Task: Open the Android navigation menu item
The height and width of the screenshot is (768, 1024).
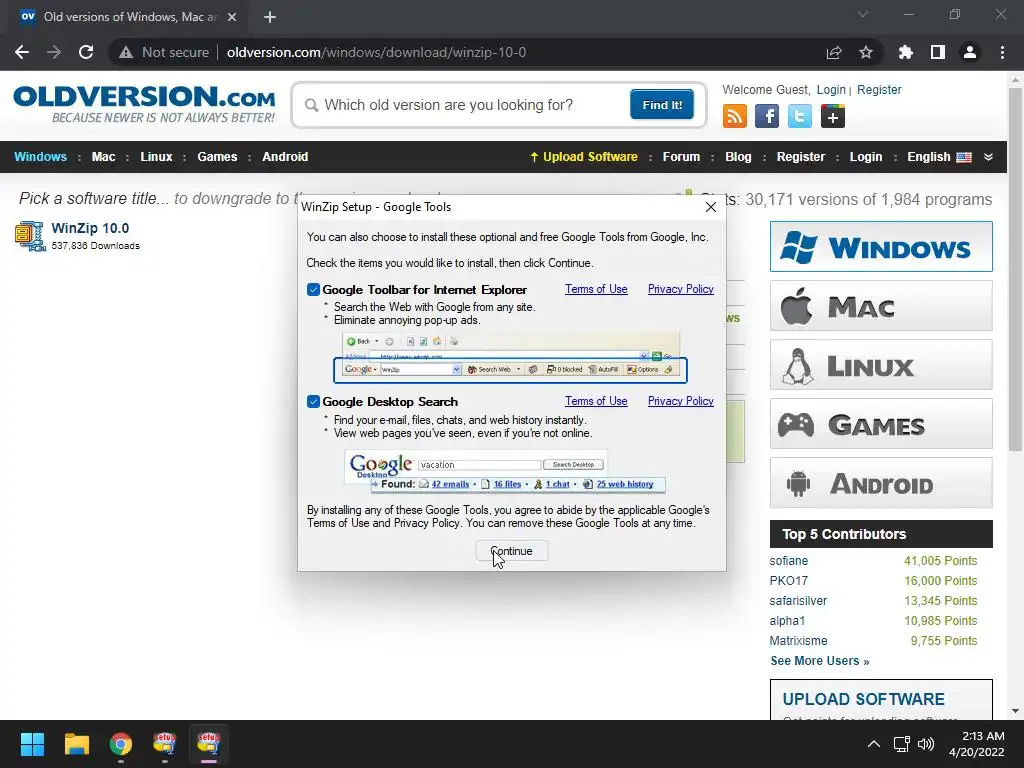Action: click(x=285, y=157)
